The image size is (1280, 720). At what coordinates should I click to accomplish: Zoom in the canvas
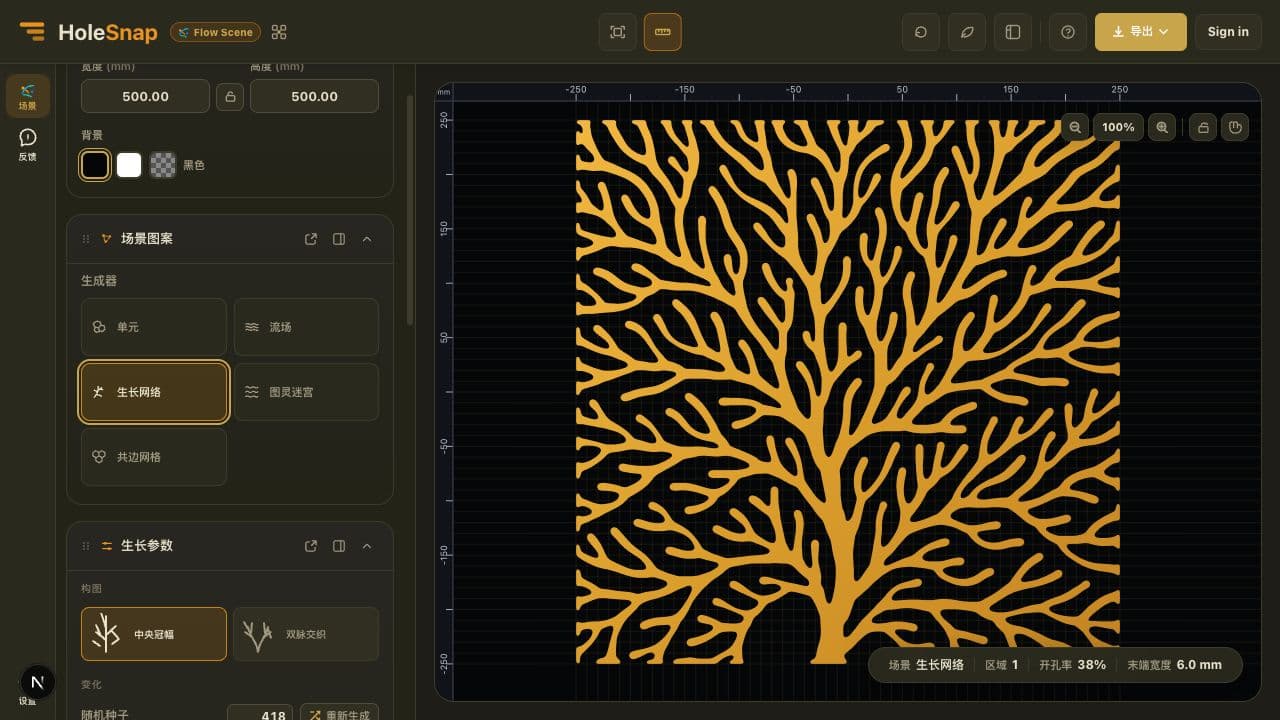click(1162, 127)
